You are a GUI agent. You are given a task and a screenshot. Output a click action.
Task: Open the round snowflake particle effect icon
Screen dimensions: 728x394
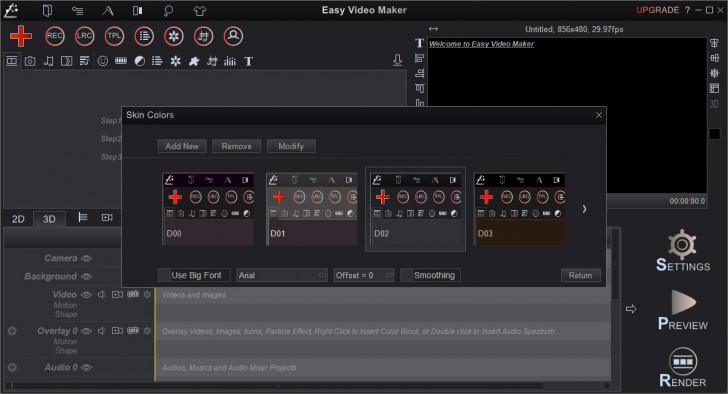point(174,36)
